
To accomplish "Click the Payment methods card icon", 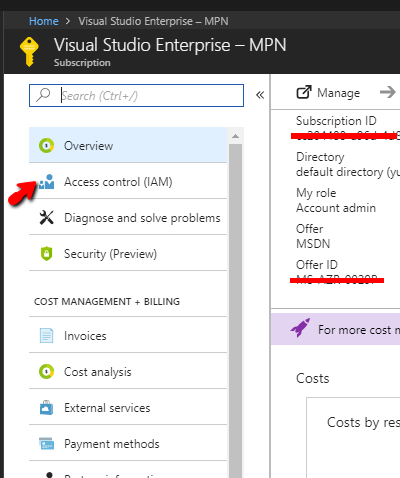I will coord(46,444).
